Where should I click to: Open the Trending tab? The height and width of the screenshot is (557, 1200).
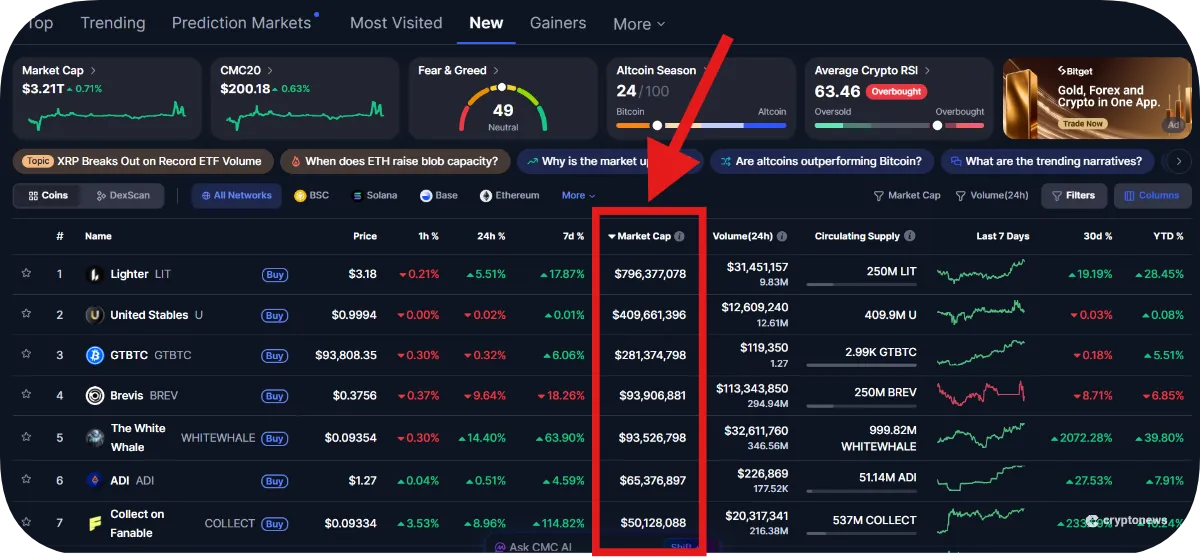tap(113, 23)
